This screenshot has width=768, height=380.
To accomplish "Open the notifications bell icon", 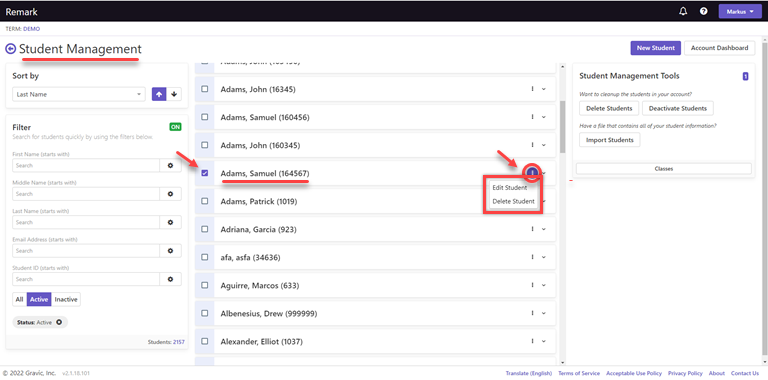I will (683, 11).
